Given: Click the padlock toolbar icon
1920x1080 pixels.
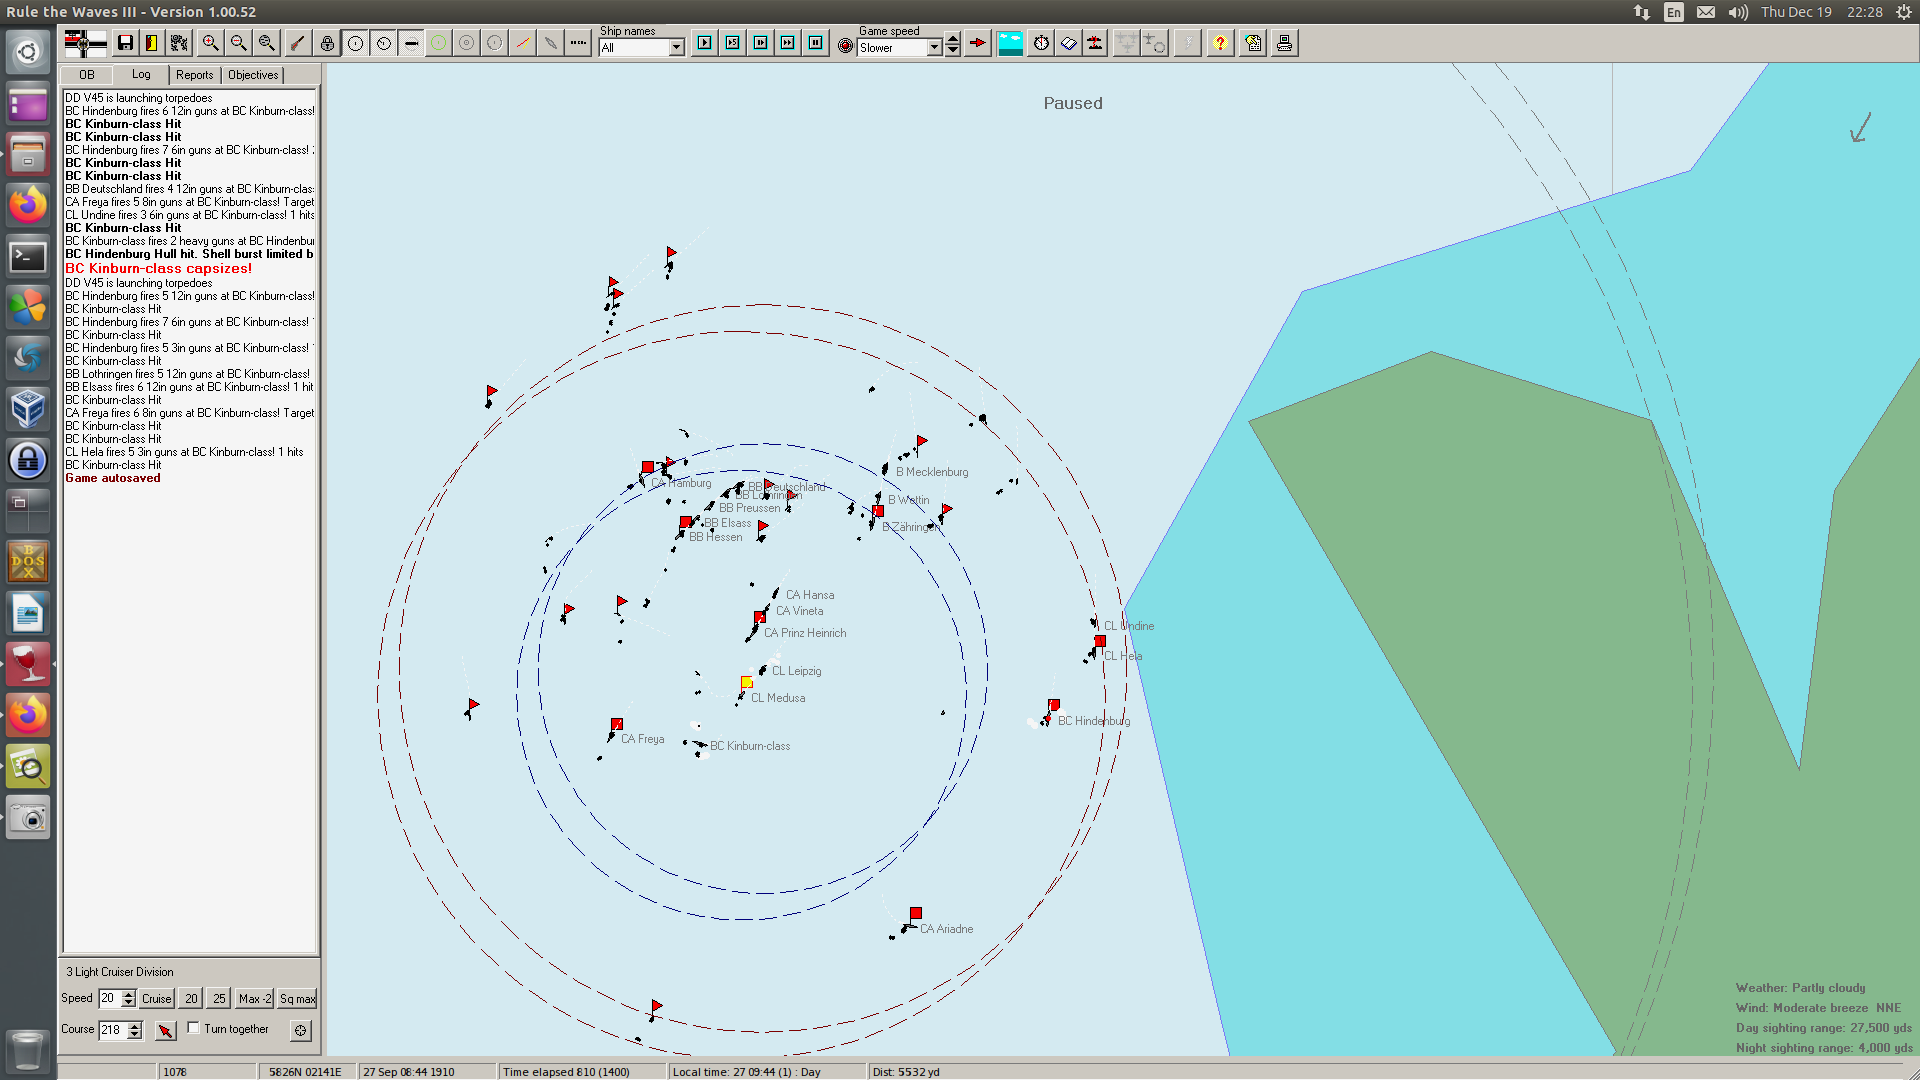Looking at the screenshot, I should [x=327, y=43].
